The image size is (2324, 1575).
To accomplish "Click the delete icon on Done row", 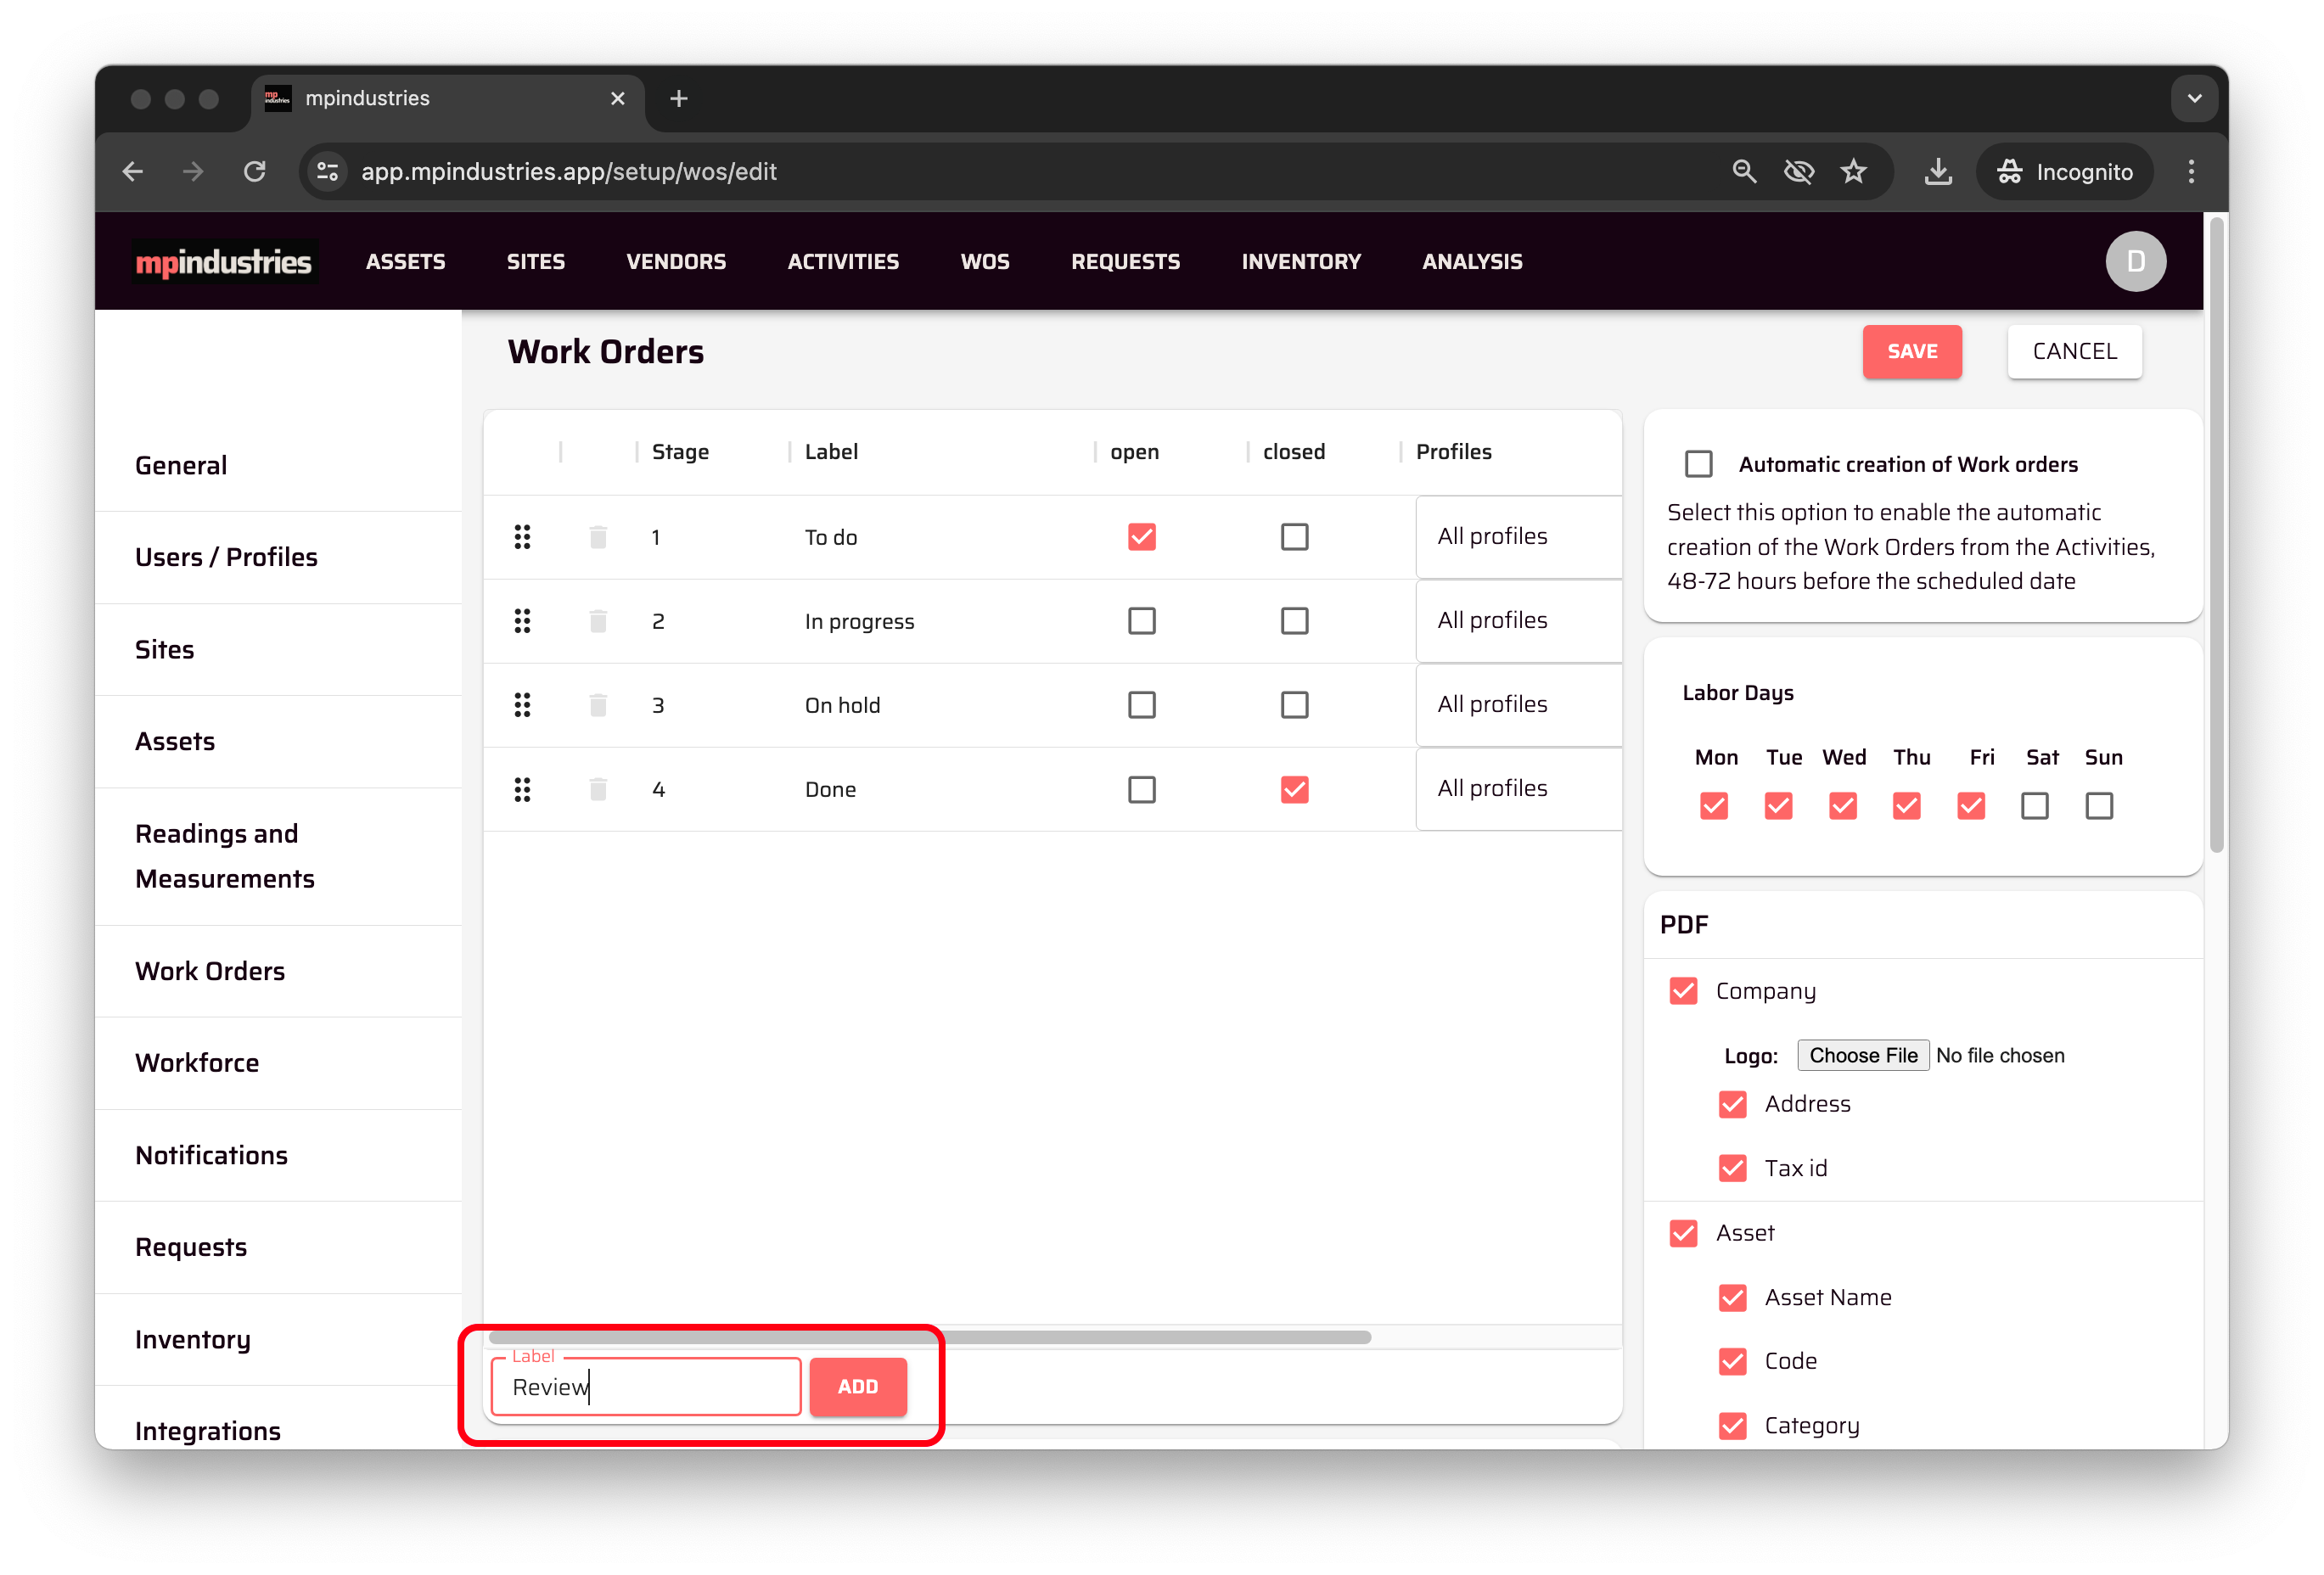I will [x=598, y=789].
